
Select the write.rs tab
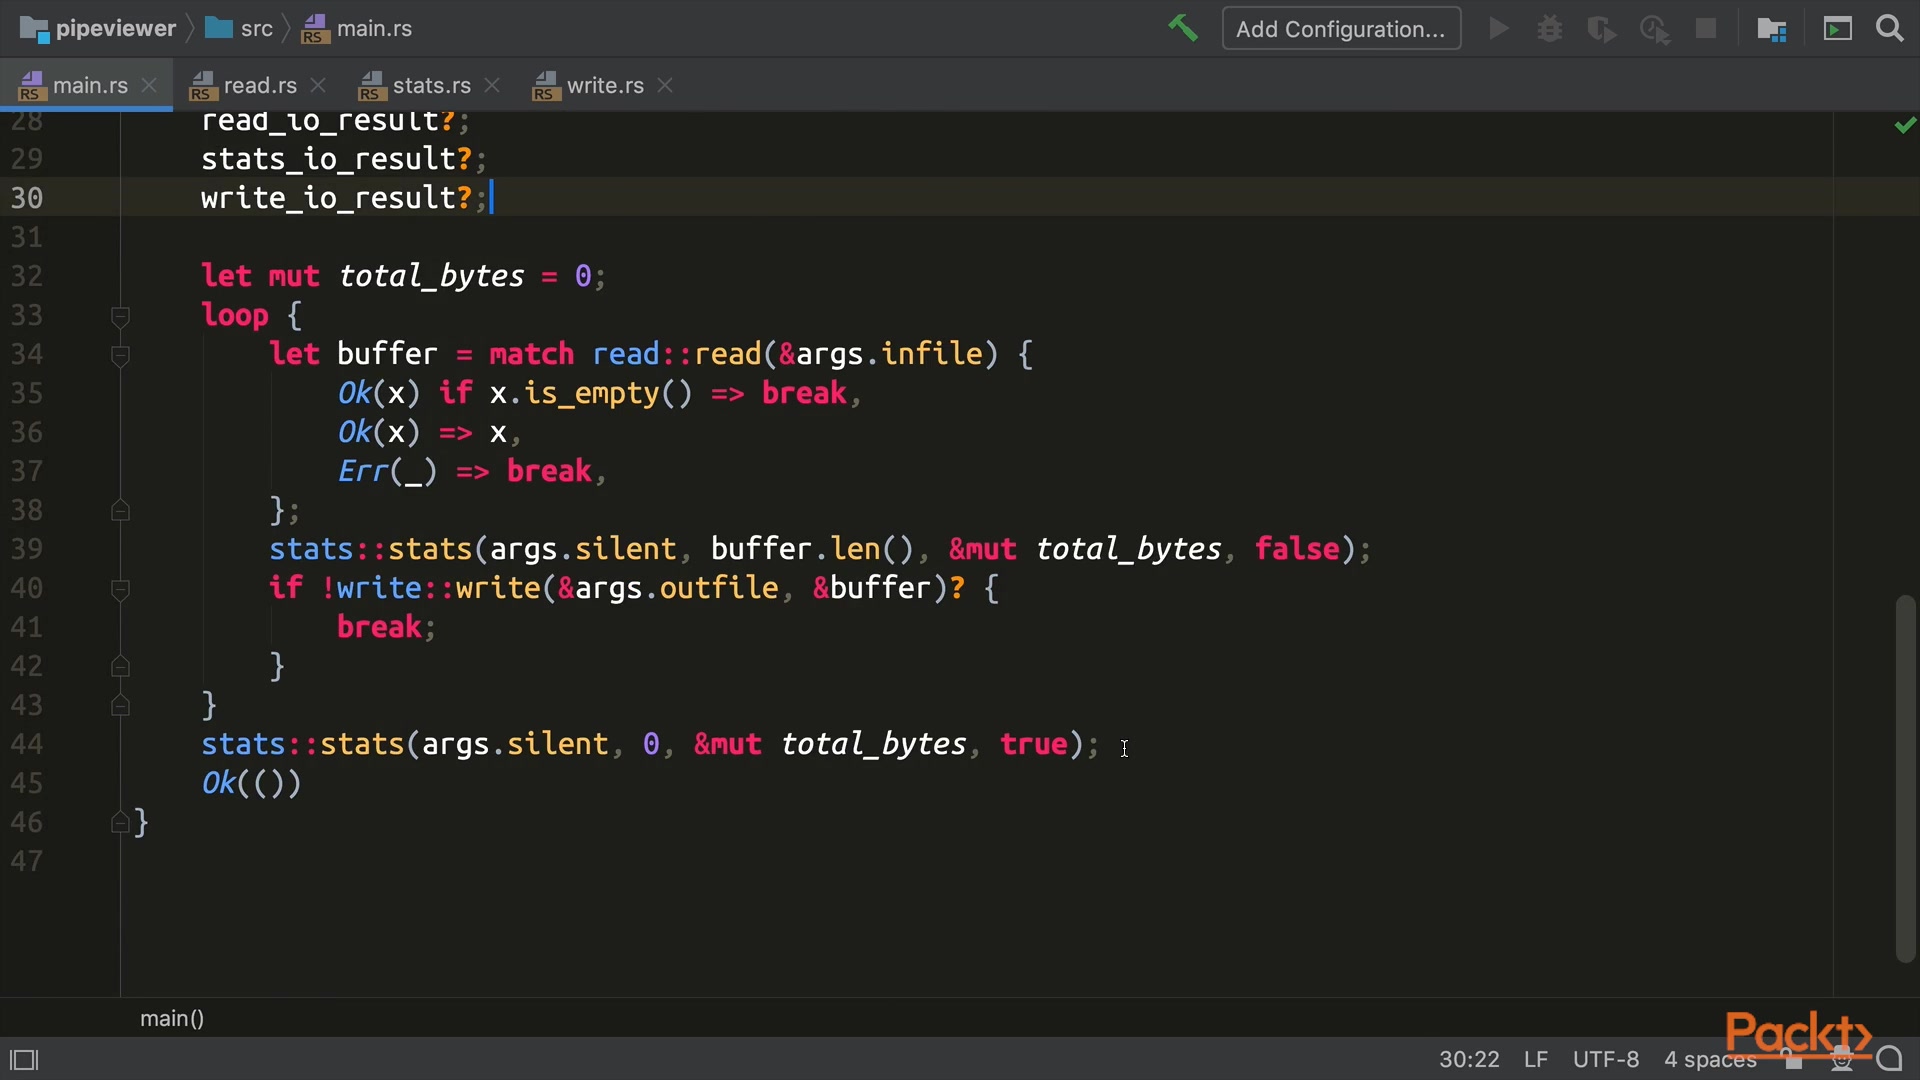pyautogui.click(x=604, y=84)
